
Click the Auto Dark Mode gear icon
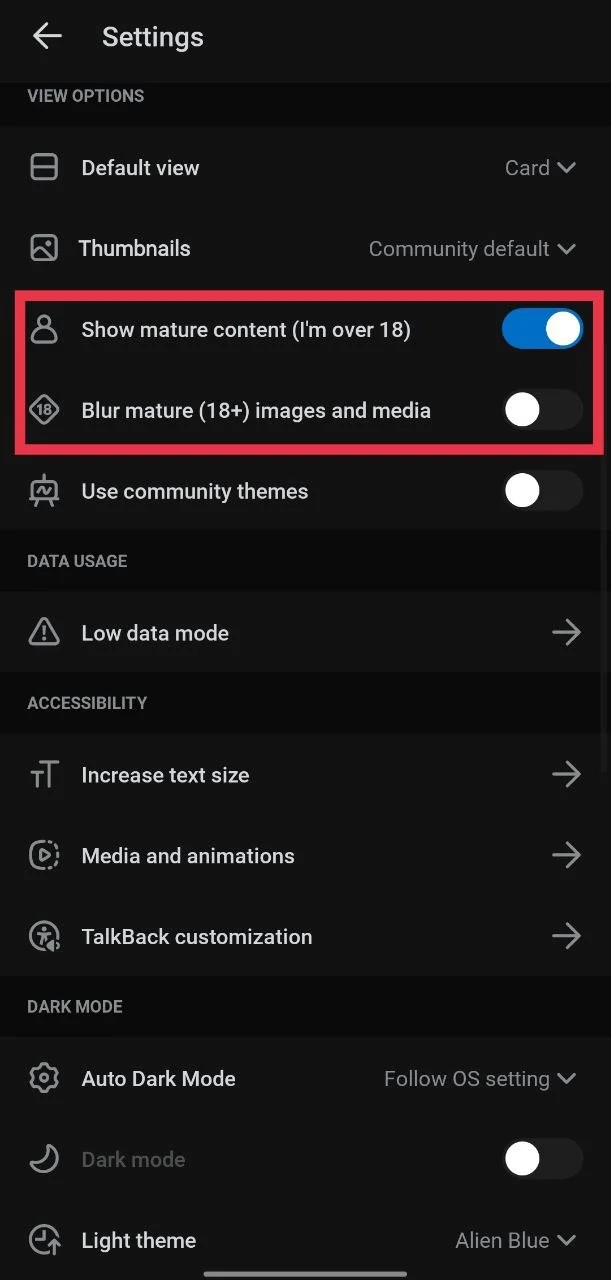pos(44,1078)
